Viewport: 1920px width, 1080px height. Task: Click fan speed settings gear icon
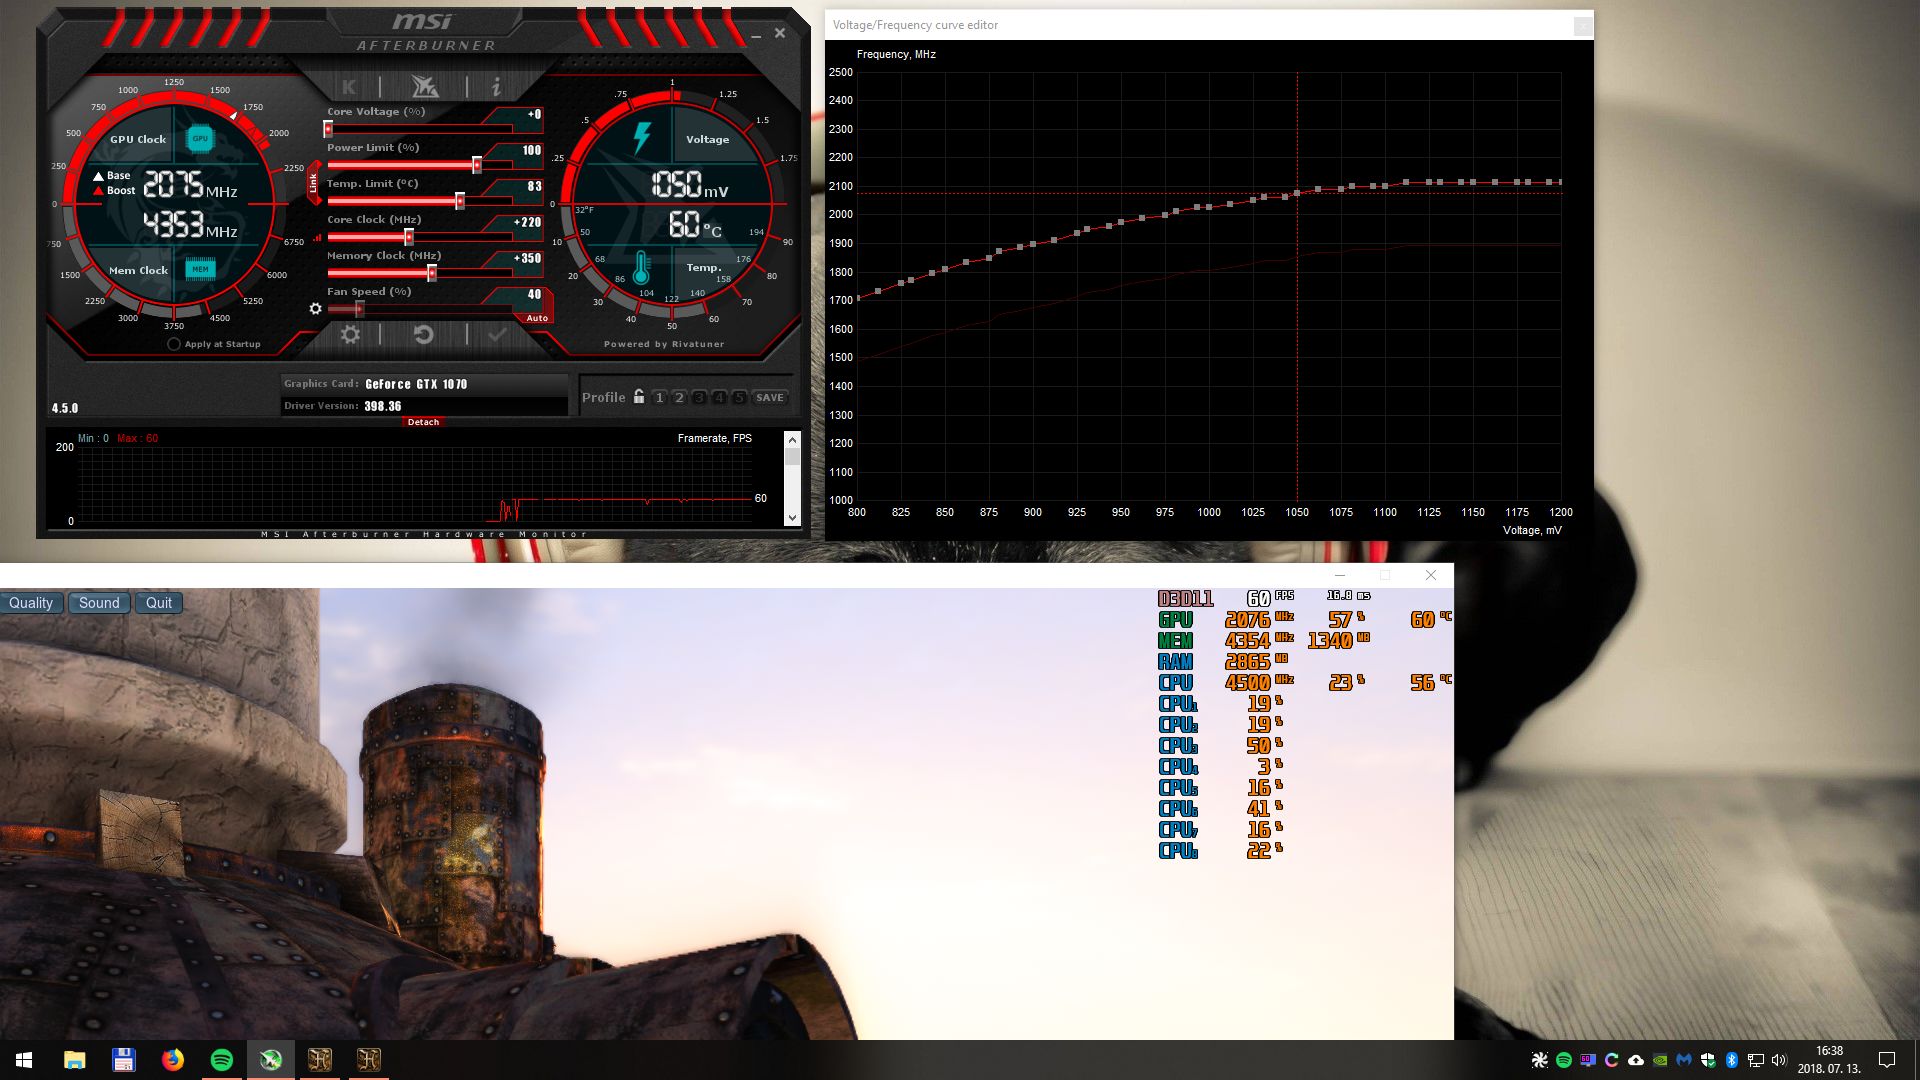click(x=316, y=309)
